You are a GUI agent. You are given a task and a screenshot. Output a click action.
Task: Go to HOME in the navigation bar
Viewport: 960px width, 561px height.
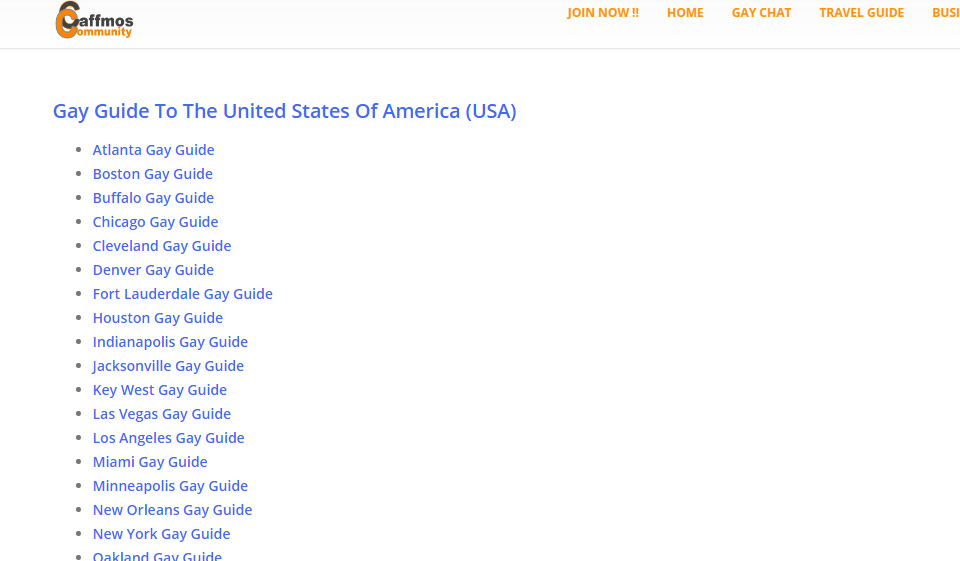pyautogui.click(x=685, y=13)
